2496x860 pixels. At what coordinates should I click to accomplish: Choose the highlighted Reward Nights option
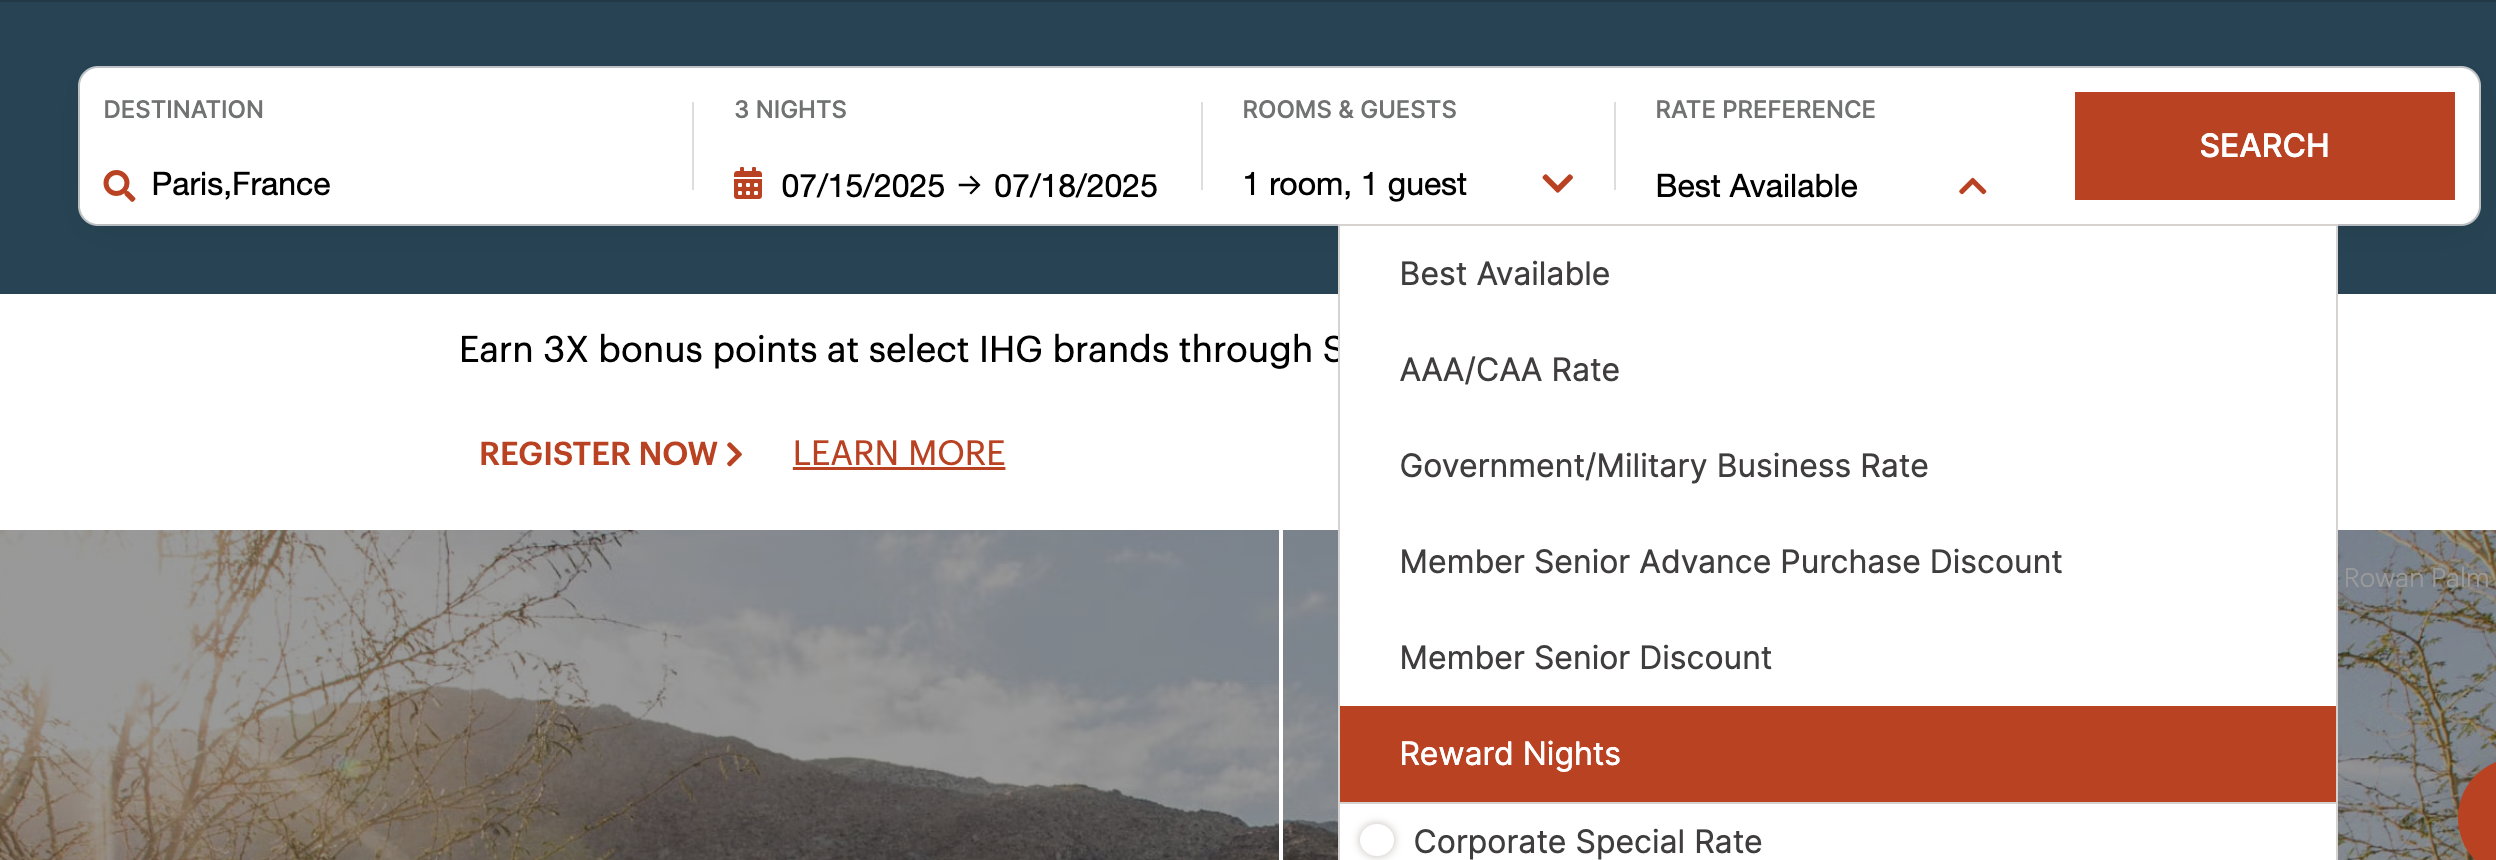(1509, 754)
